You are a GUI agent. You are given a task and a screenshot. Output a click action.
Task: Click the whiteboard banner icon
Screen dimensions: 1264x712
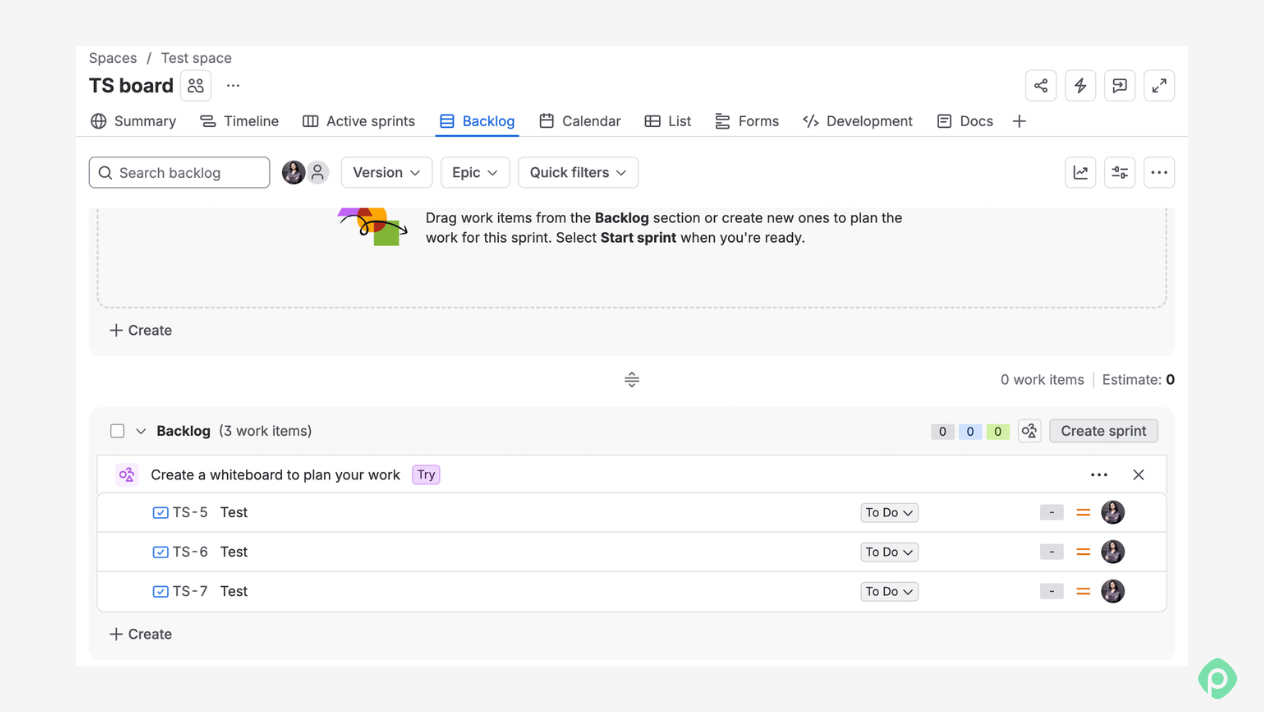tap(127, 475)
